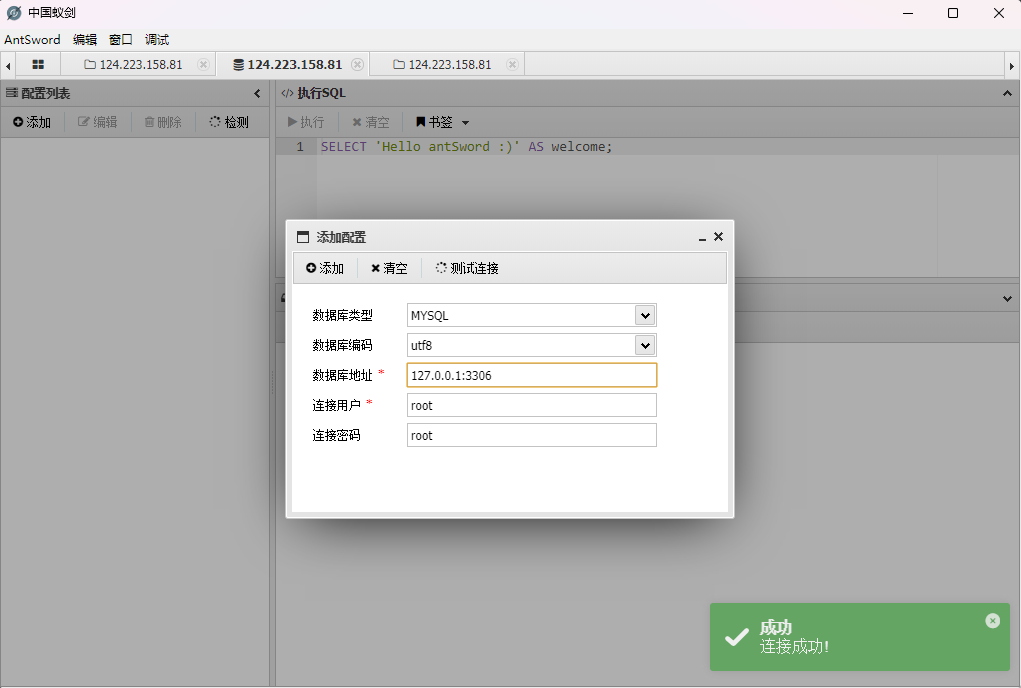The height and width of the screenshot is (688, 1021).
Task: Collapse the config list (配置列表) panel
Action: (257, 93)
